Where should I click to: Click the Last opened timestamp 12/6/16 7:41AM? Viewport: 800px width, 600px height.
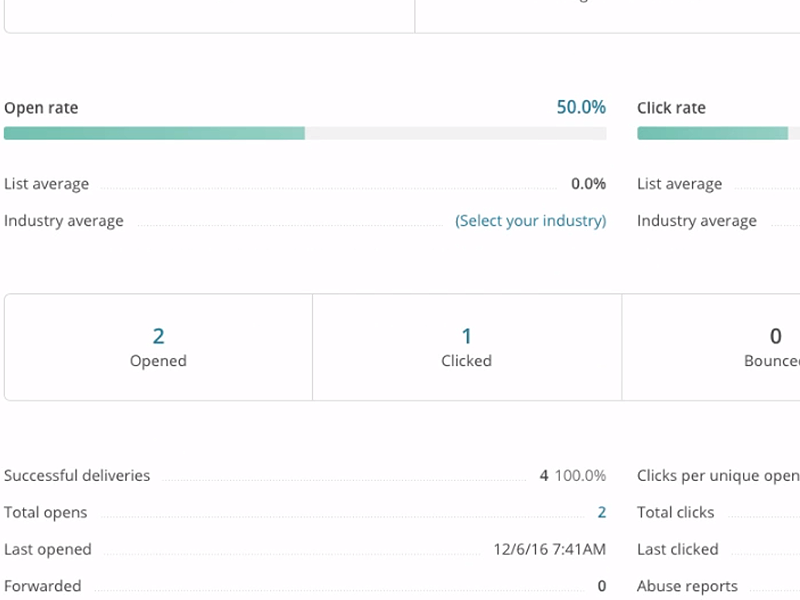coord(550,550)
